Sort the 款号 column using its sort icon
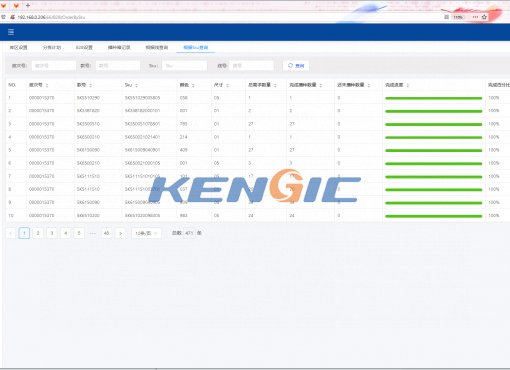 point(91,85)
